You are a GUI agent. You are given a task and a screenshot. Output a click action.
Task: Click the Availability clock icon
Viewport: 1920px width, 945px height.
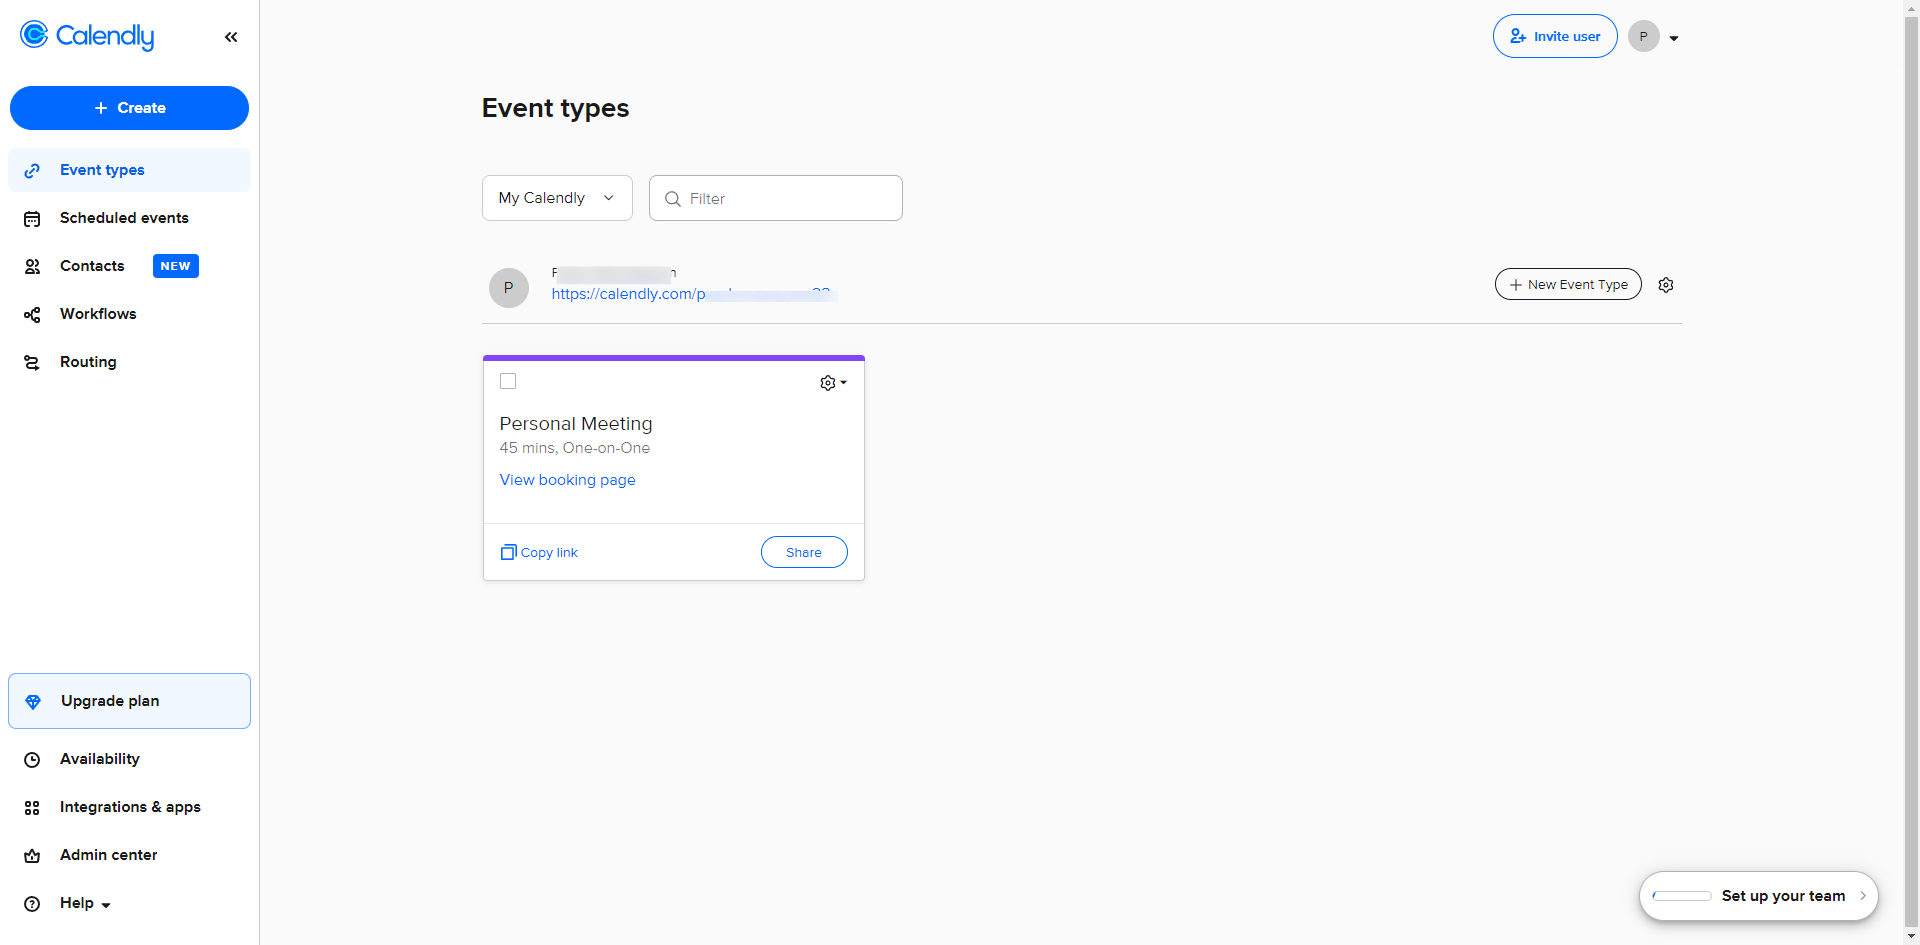click(32, 760)
